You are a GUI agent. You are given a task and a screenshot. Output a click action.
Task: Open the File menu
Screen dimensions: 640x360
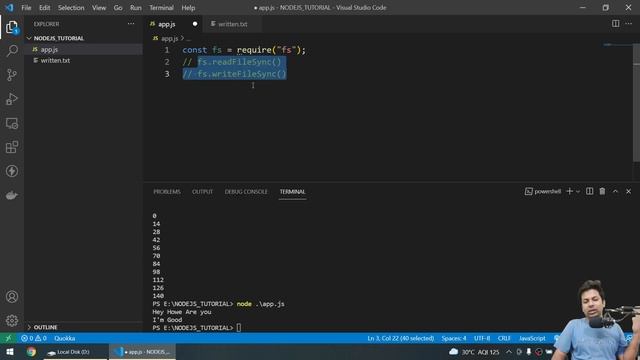click(26, 8)
